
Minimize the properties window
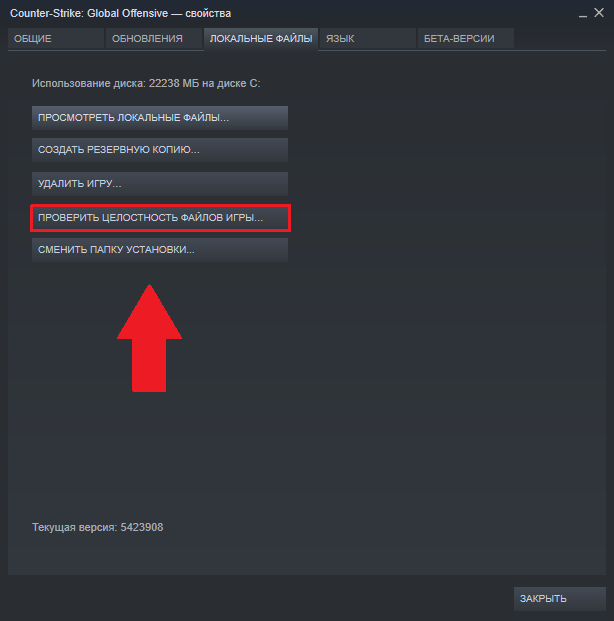[x=583, y=14]
